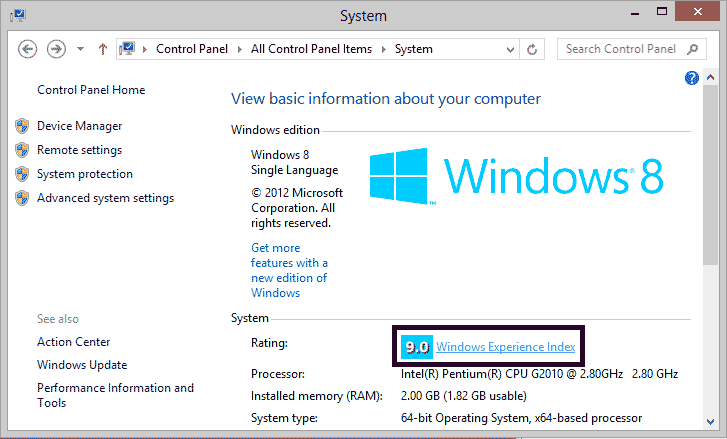Select Control Panel in the breadcrumb
Image resolution: width=727 pixels, height=439 pixels.
(192, 49)
